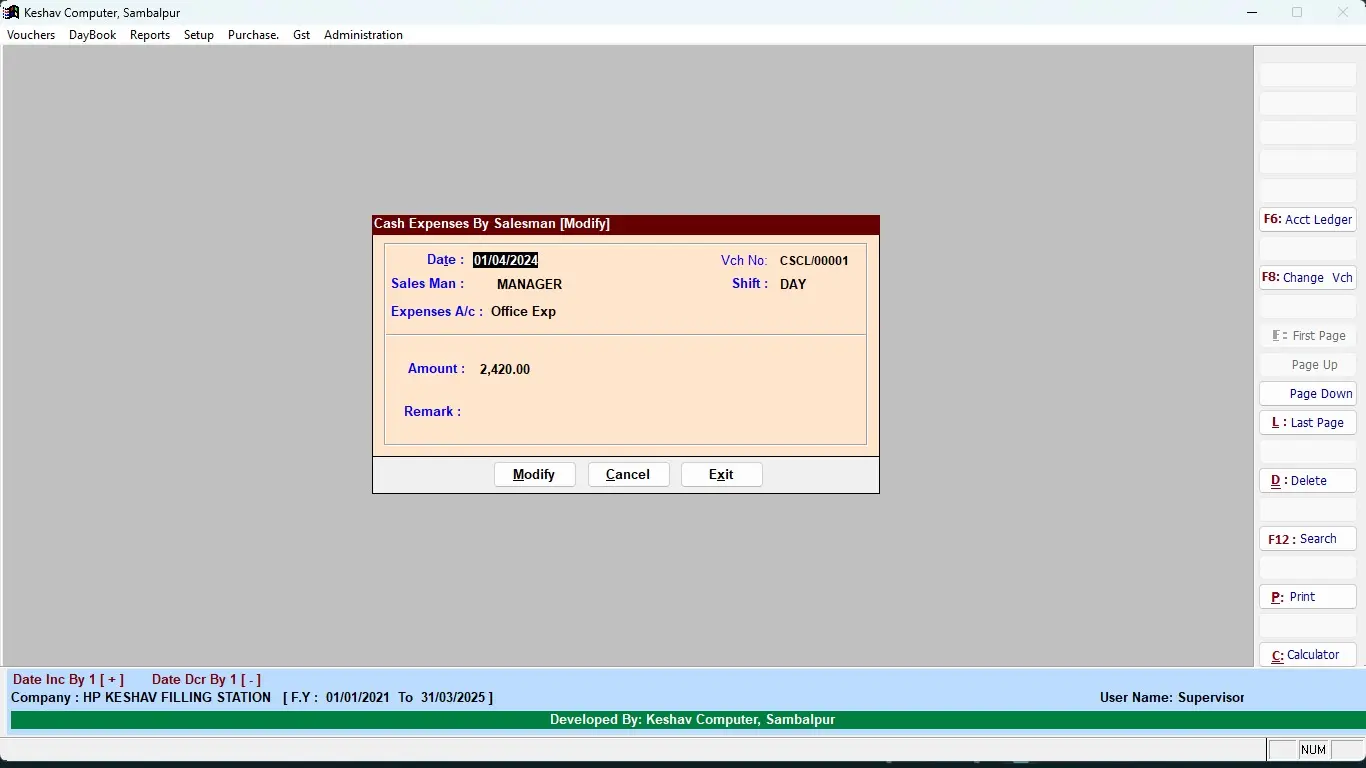Click the NUM status bar indicator
Screen dimensions: 1366x768
[x=1313, y=750]
